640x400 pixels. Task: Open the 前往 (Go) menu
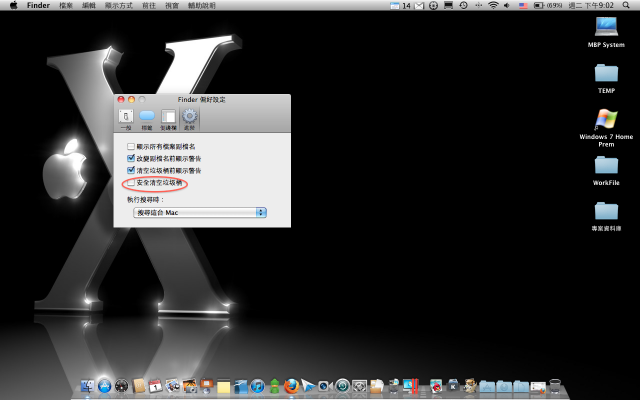[149, 5]
